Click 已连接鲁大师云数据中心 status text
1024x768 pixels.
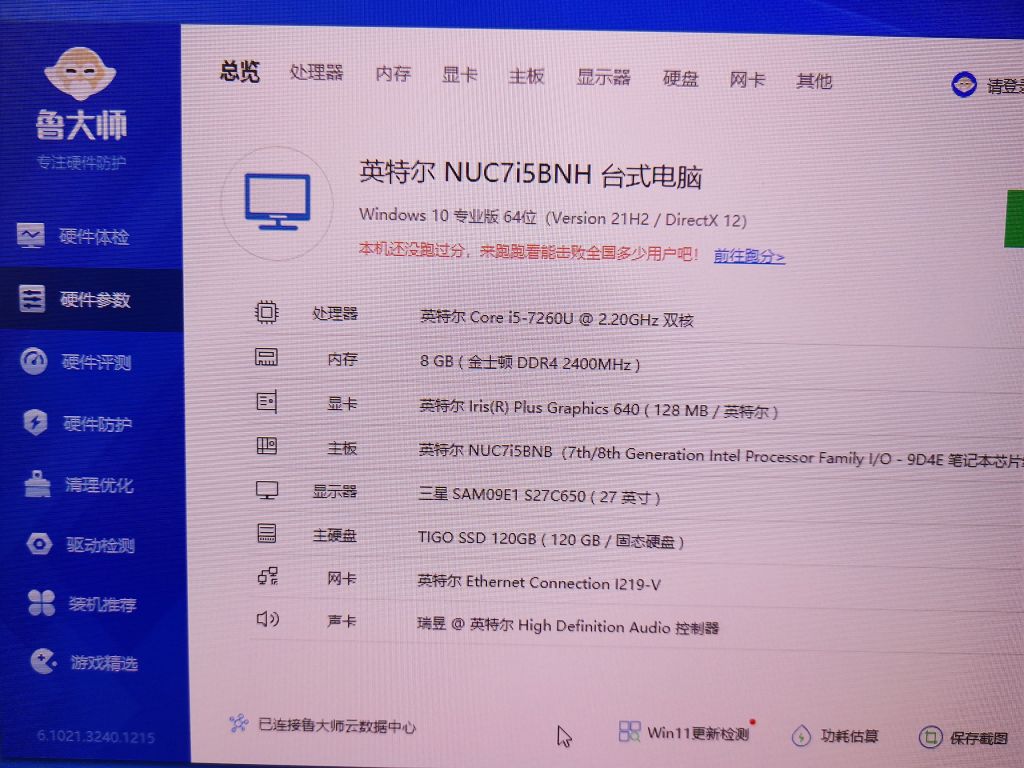(x=337, y=726)
